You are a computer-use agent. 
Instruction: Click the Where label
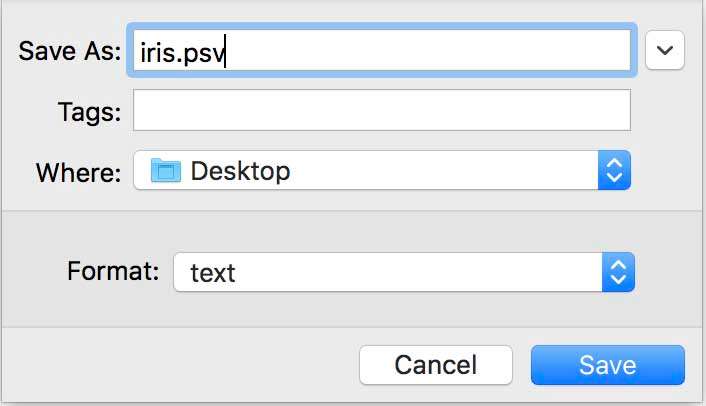pos(79,172)
